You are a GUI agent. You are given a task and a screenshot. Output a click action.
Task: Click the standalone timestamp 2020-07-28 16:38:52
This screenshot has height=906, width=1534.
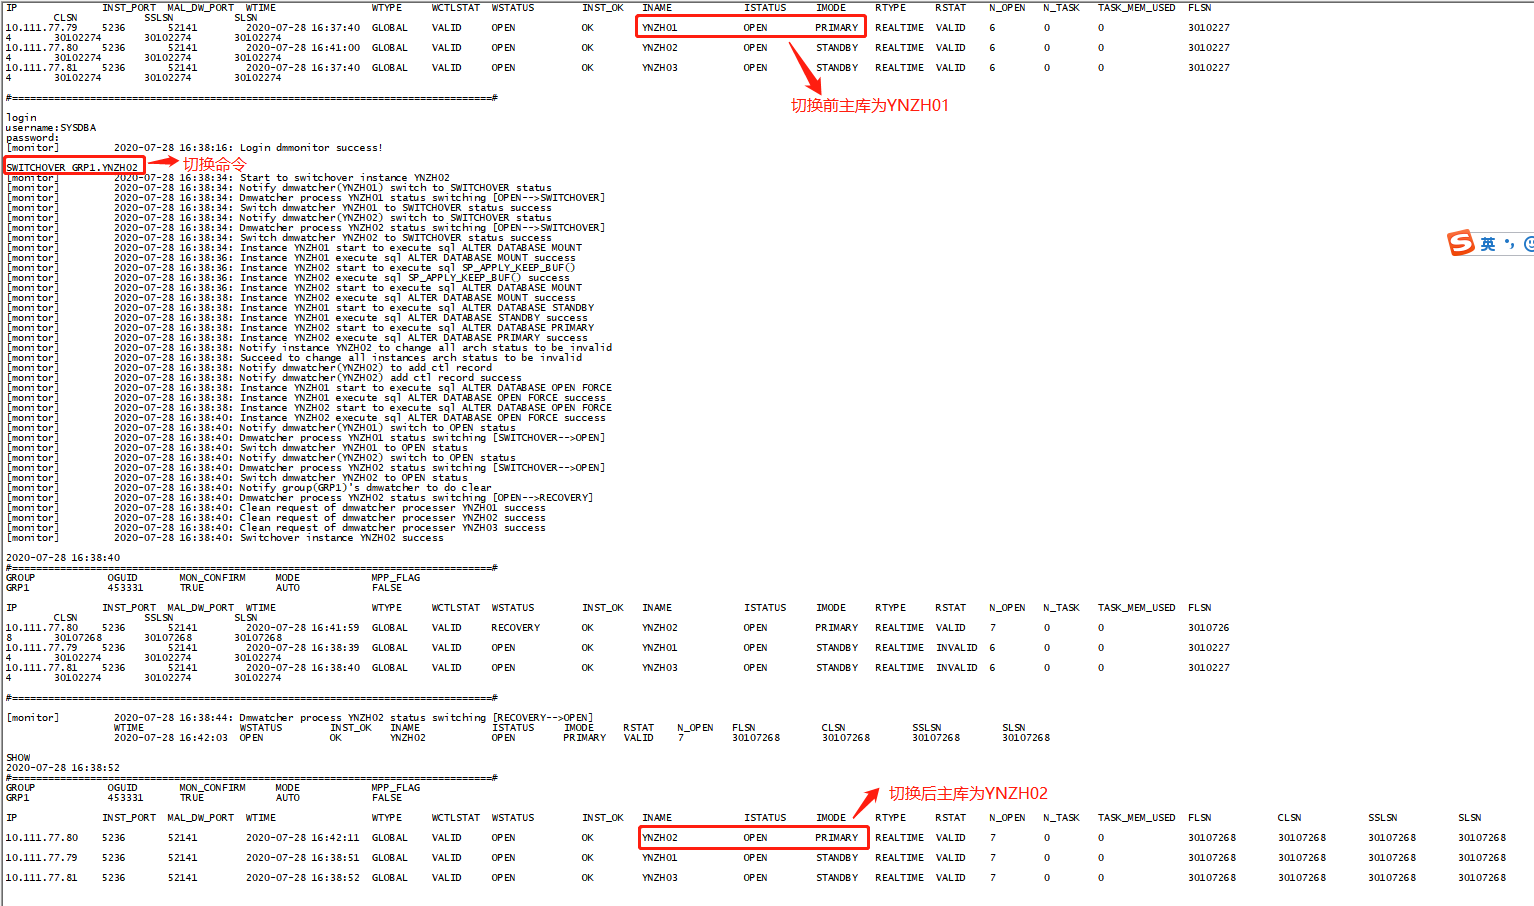click(63, 768)
